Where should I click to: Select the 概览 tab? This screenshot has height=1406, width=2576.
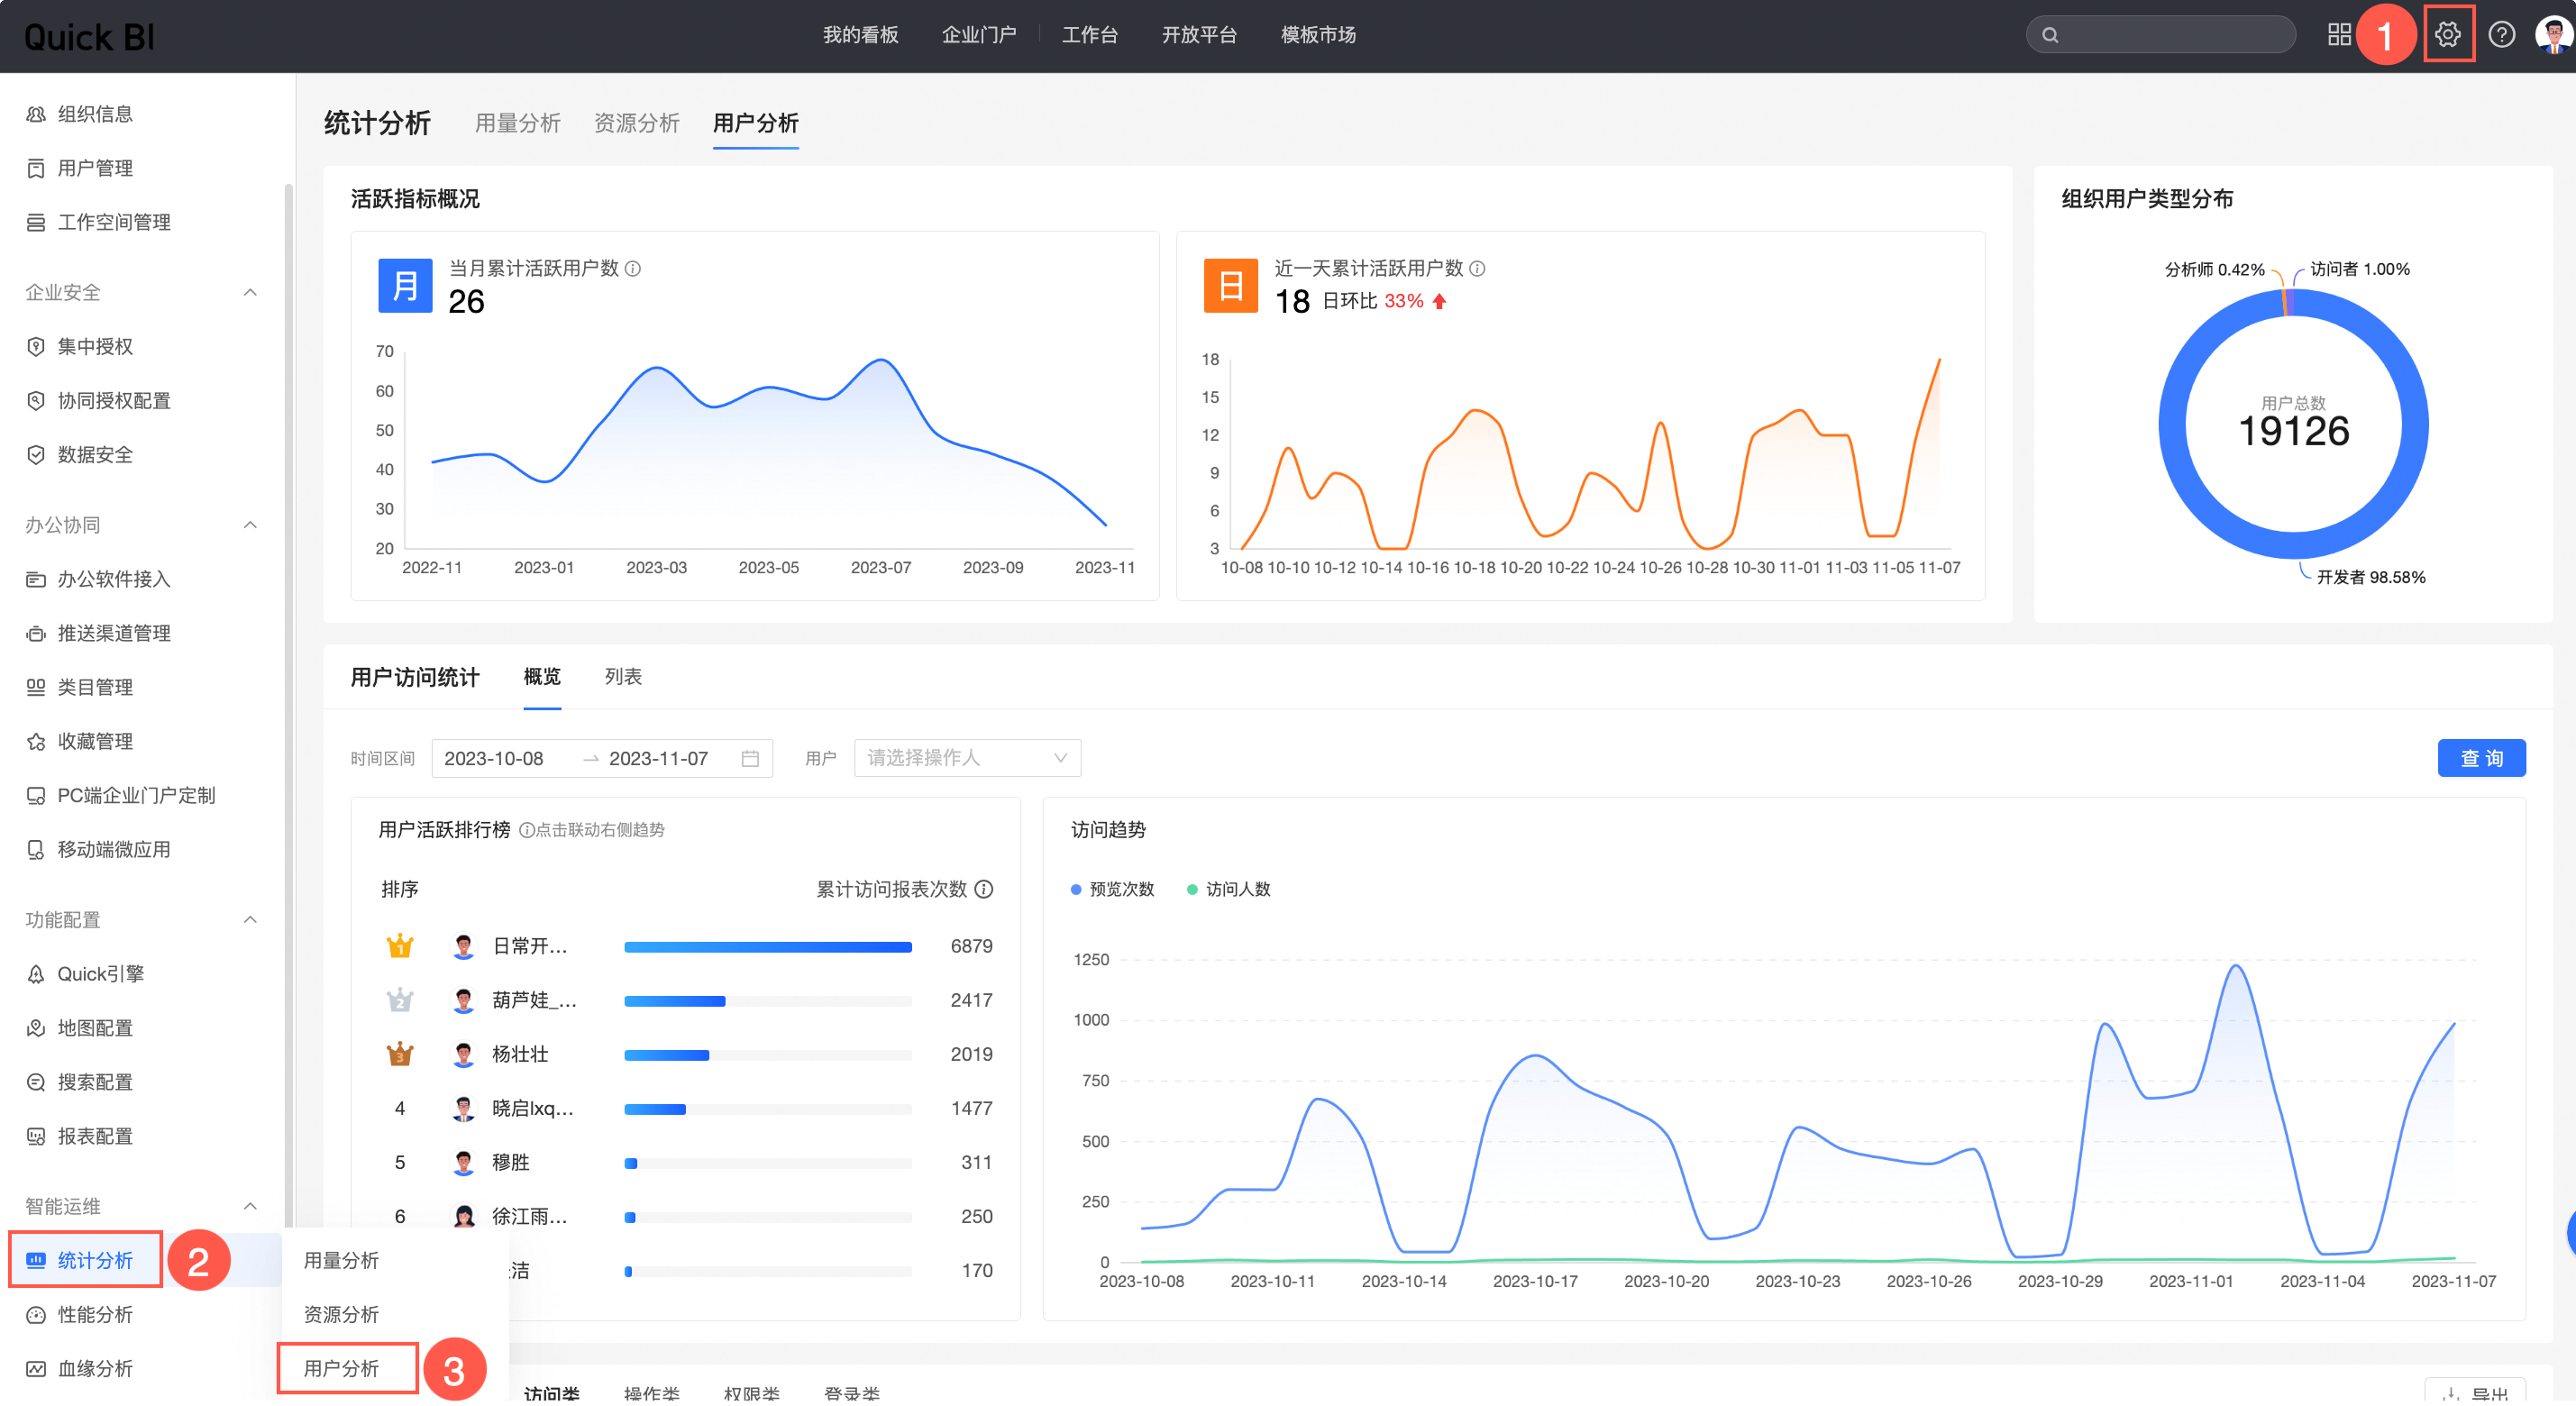click(x=542, y=677)
